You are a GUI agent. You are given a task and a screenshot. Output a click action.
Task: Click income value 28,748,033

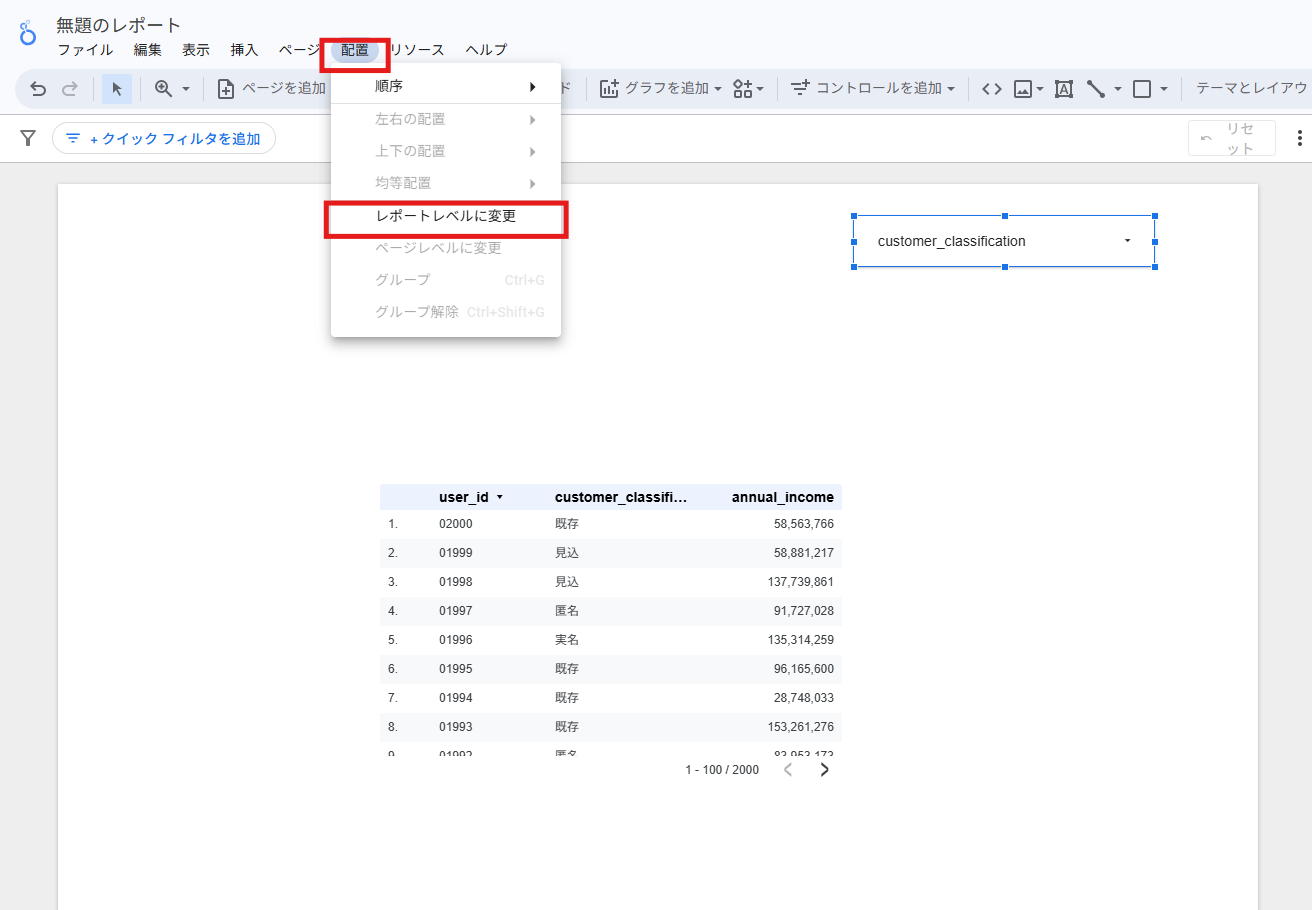pyautogui.click(x=804, y=698)
